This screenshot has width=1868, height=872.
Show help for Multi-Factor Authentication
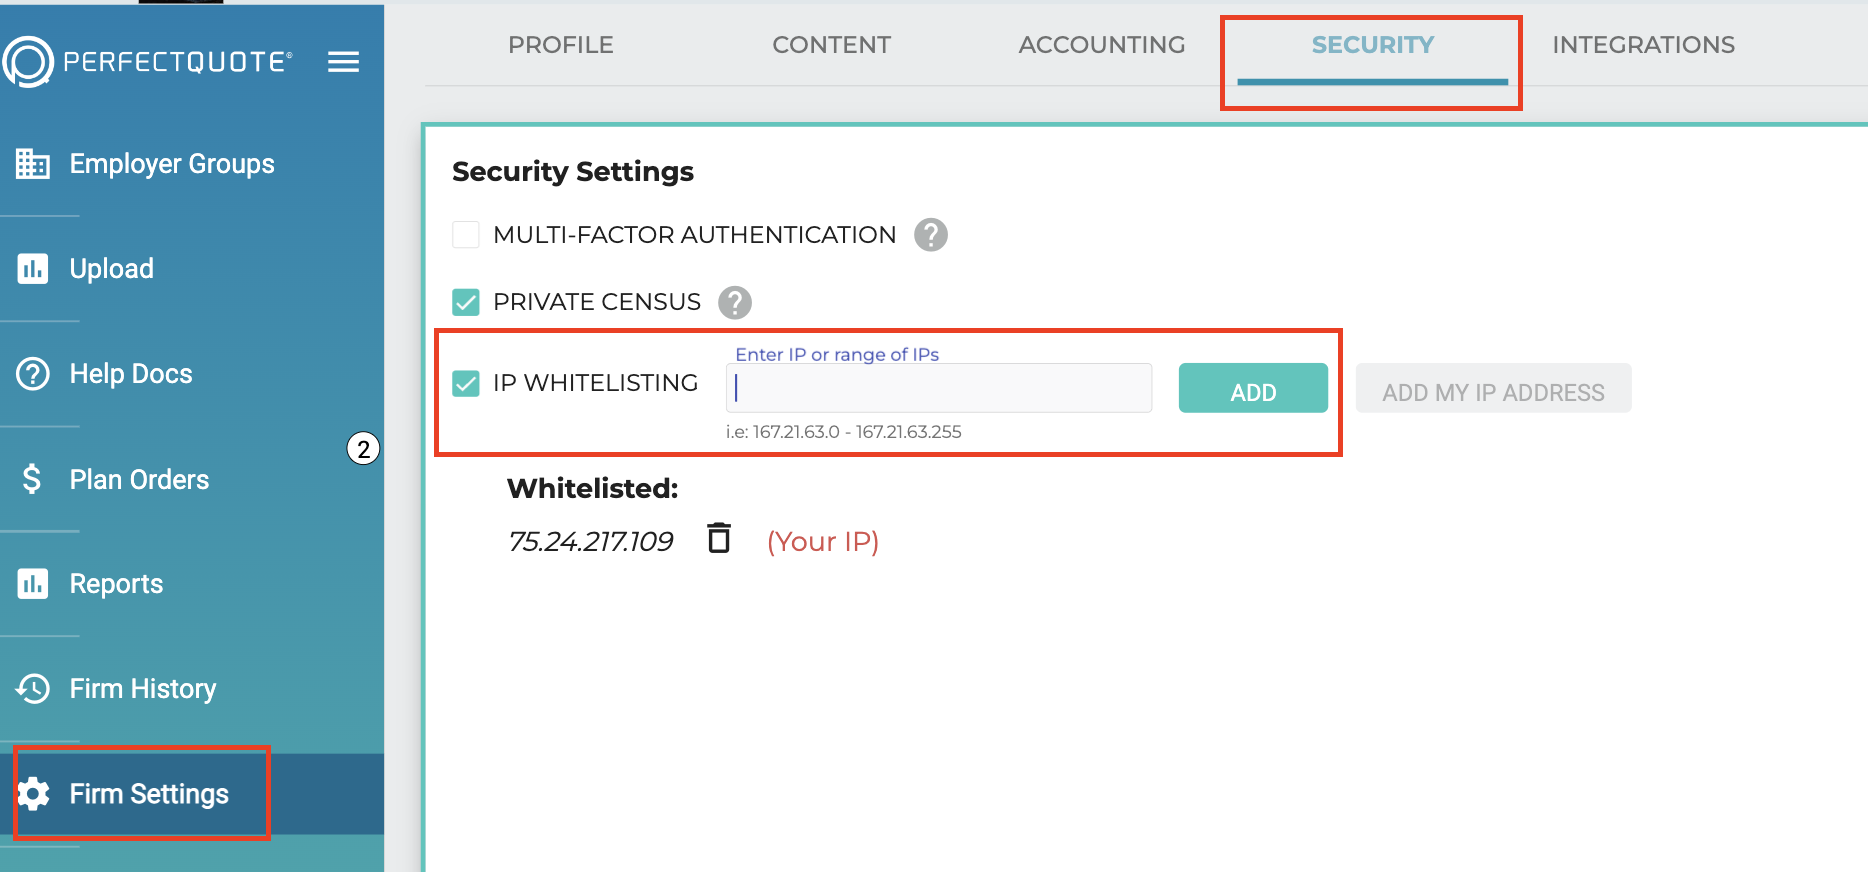point(931,235)
